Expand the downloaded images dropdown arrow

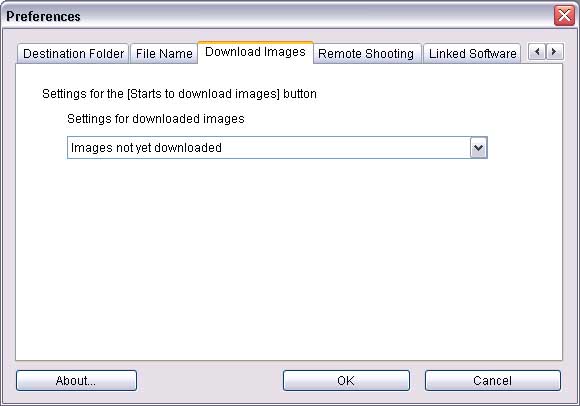point(478,148)
